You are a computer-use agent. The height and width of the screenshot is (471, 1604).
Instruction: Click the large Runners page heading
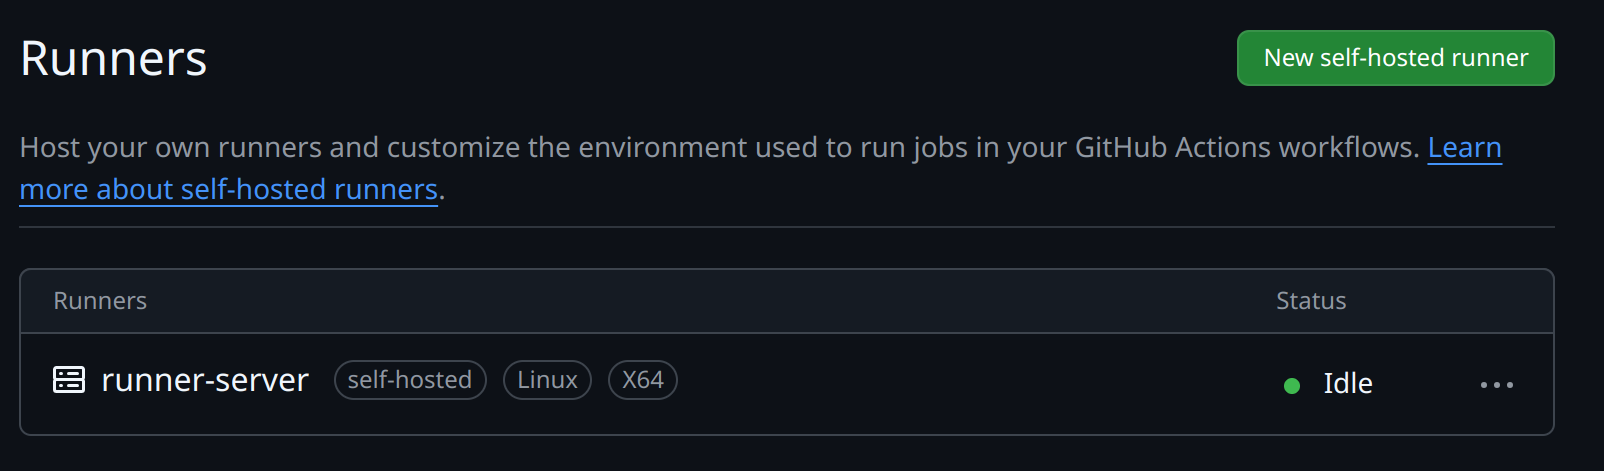[113, 58]
